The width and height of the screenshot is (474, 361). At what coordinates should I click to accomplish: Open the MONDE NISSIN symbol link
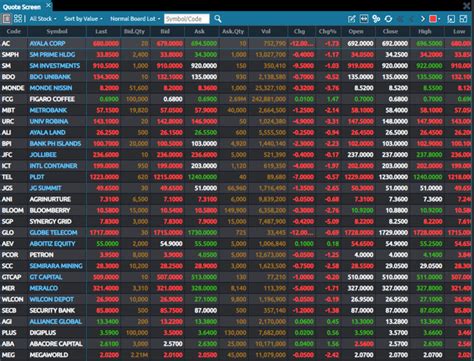tap(51, 88)
